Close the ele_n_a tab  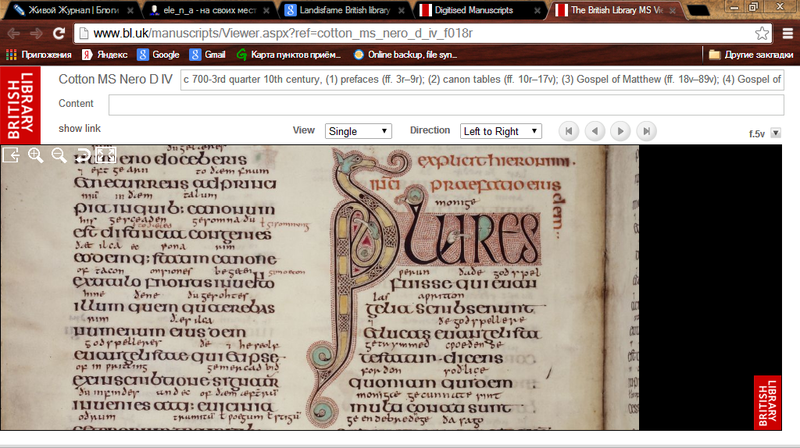(266, 10)
